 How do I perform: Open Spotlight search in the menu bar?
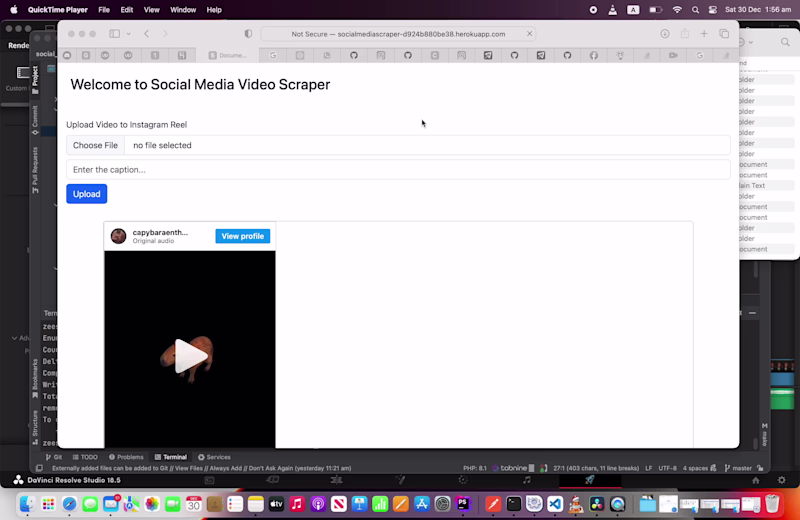coord(695,10)
